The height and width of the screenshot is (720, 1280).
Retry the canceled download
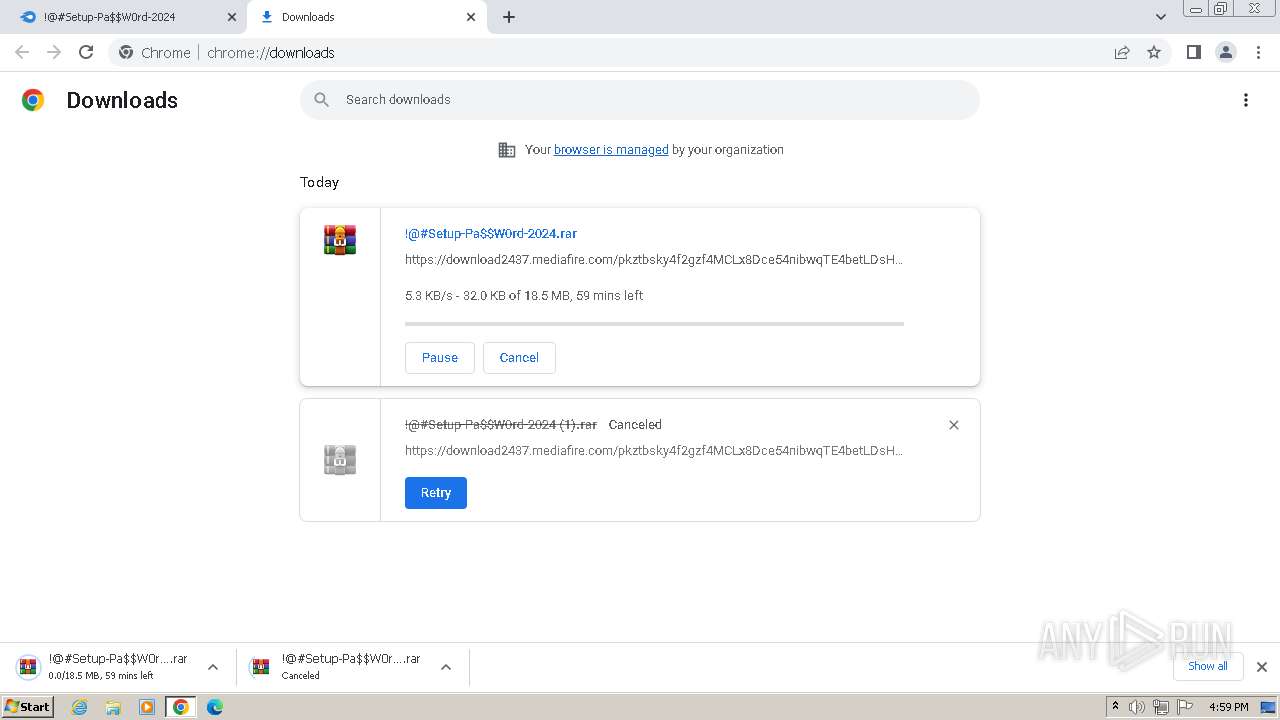[x=436, y=493]
